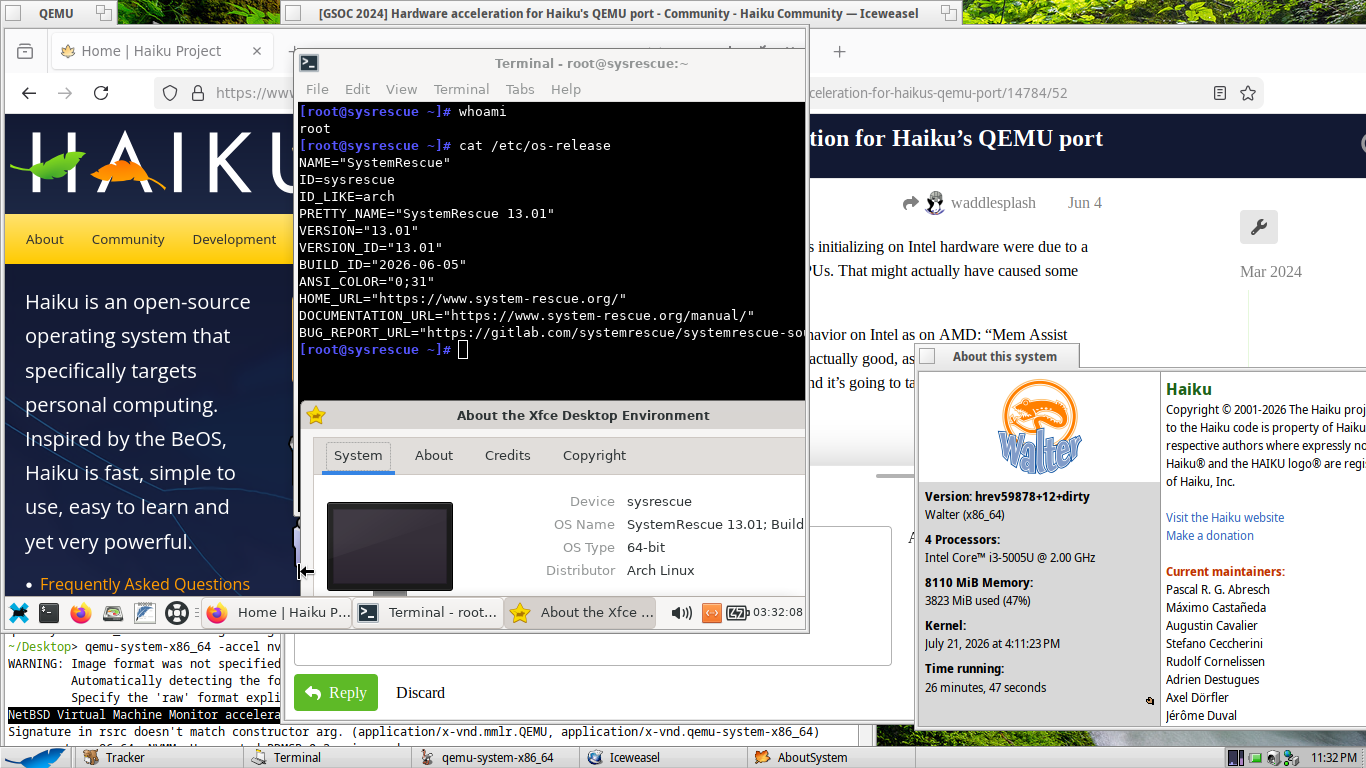
Task: Open the Xfce applications menu icon
Action: (x=18, y=613)
